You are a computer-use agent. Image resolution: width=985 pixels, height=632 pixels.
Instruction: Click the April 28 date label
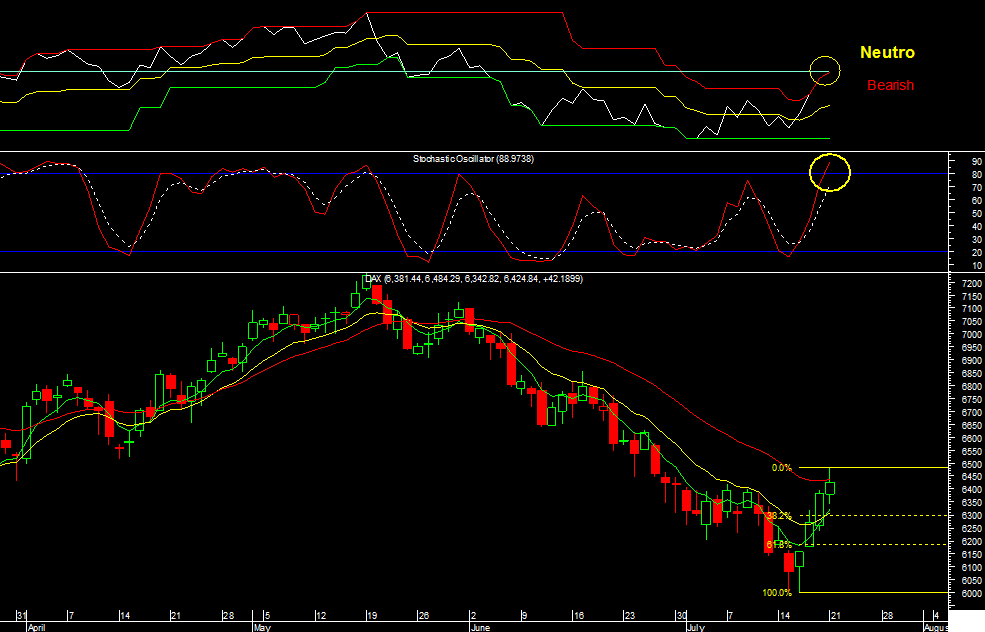[x=229, y=616]
